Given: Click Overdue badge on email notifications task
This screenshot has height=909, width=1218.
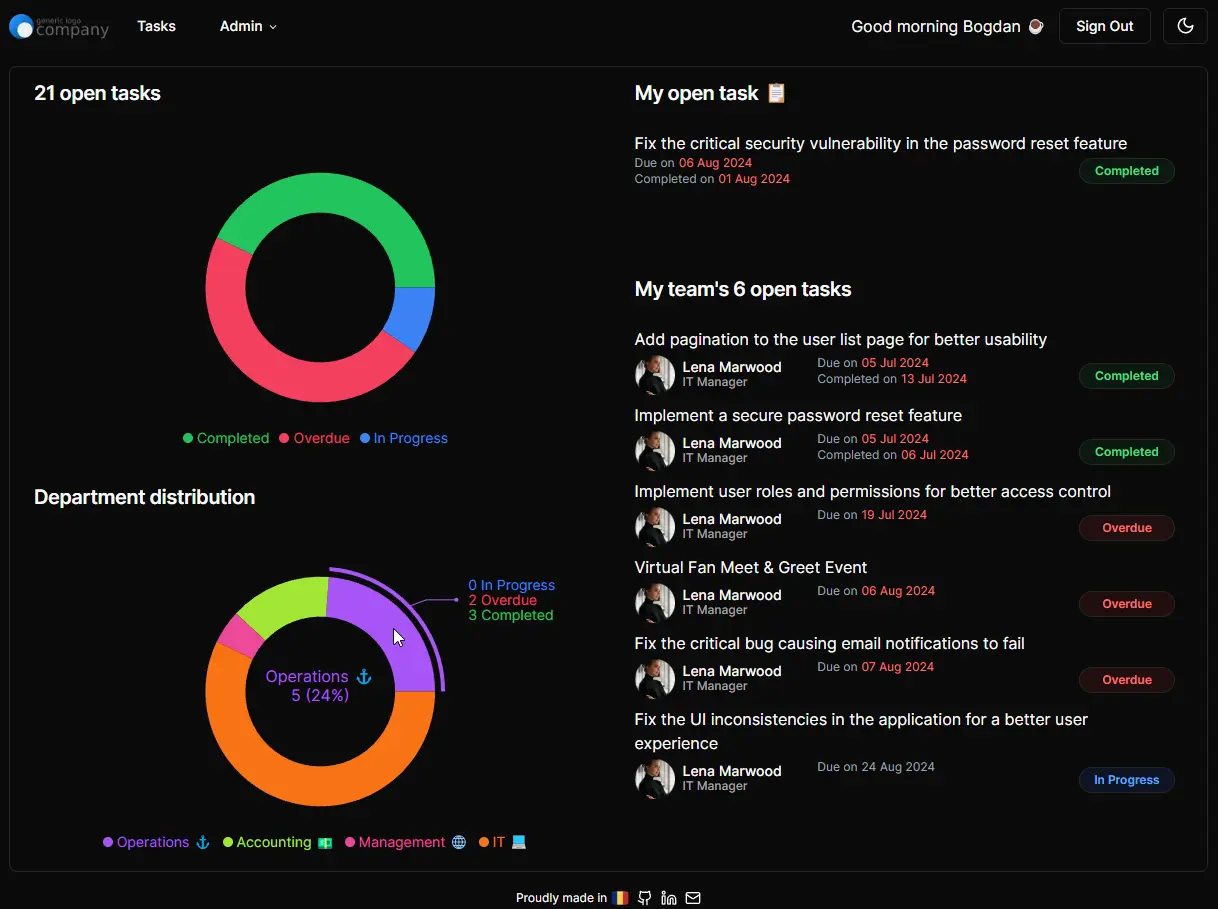Looking at the screenshot, I should pos(1126,680).
